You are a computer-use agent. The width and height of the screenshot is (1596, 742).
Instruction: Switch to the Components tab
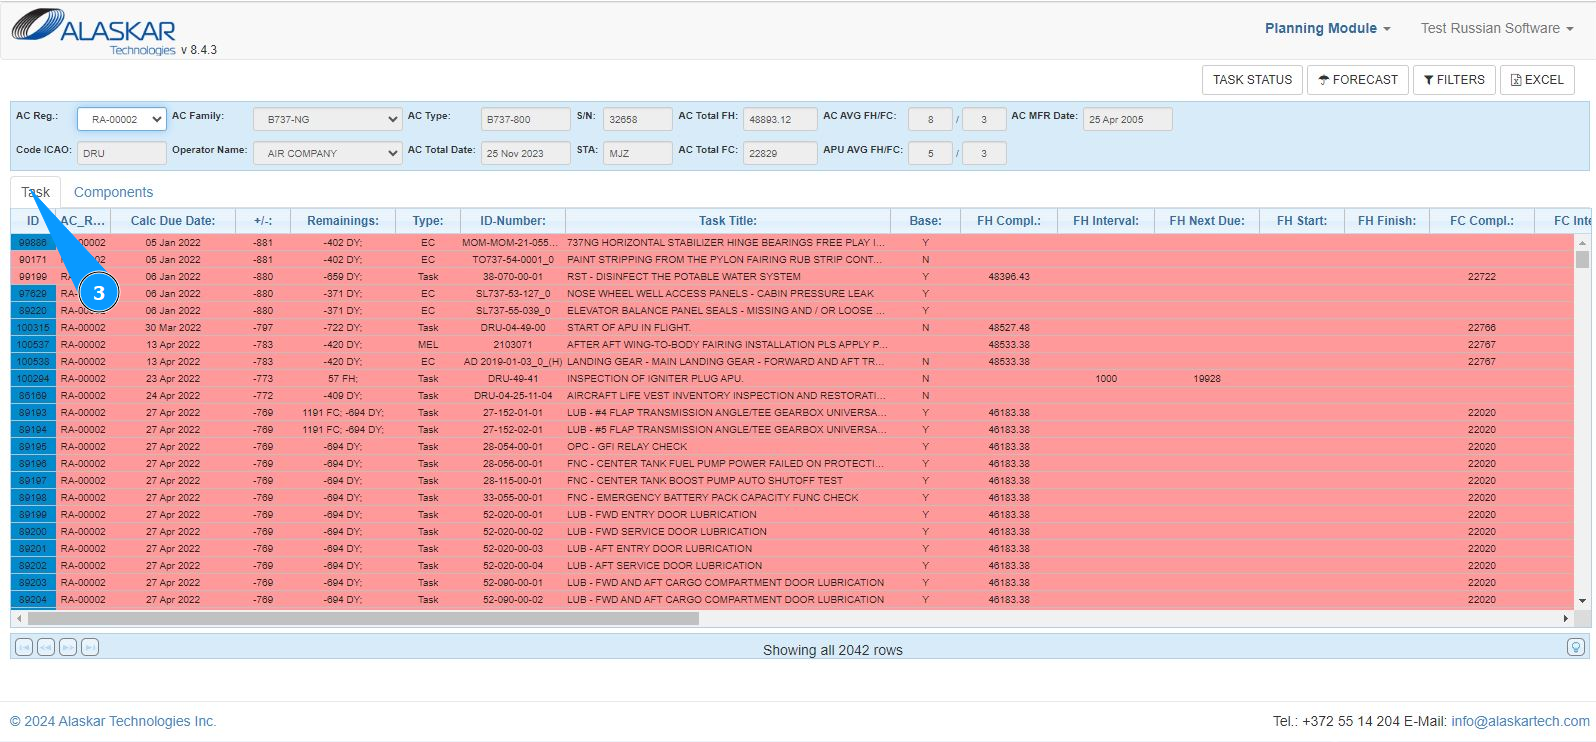tap(113, 192)
